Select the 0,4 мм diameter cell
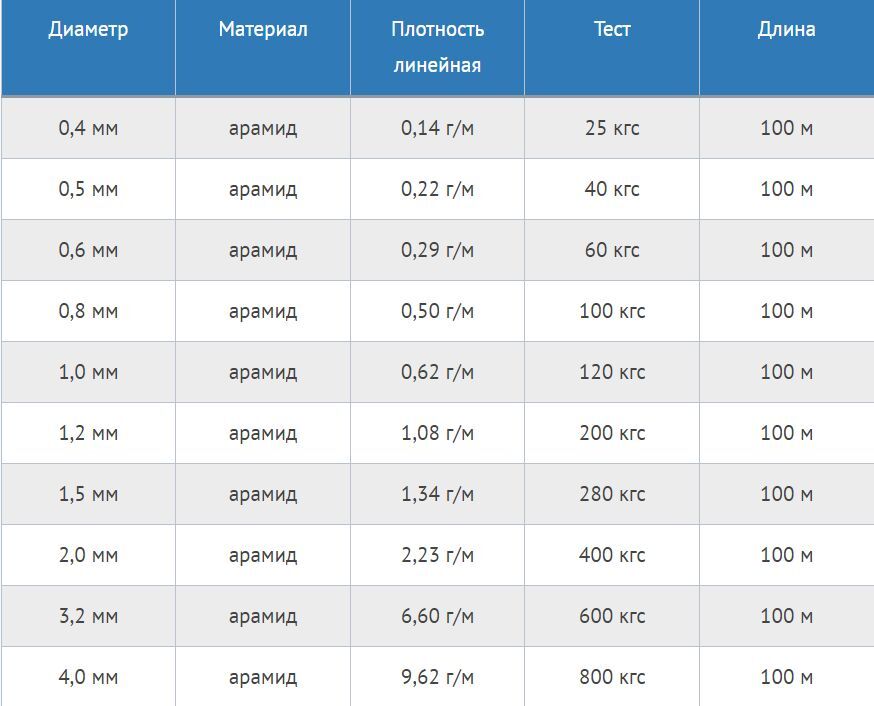Screen dimensions: 874x706 click(88, 128)
